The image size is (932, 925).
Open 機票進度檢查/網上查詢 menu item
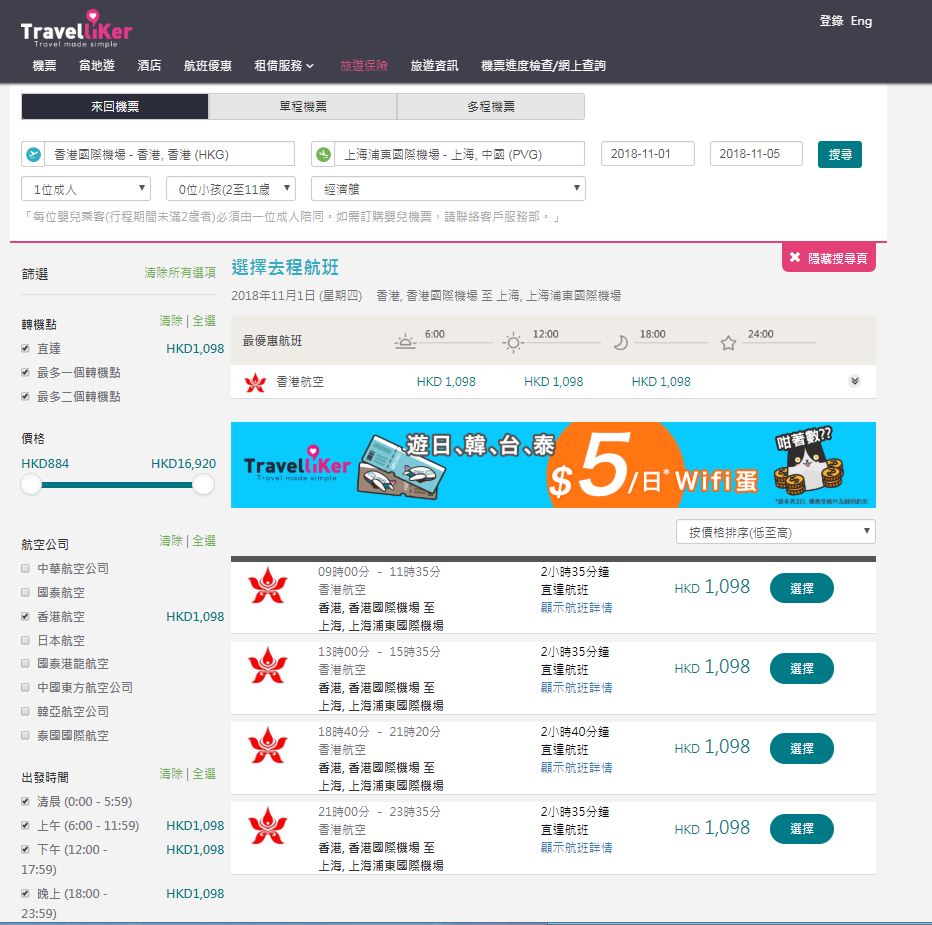click(x=543, y=65)
